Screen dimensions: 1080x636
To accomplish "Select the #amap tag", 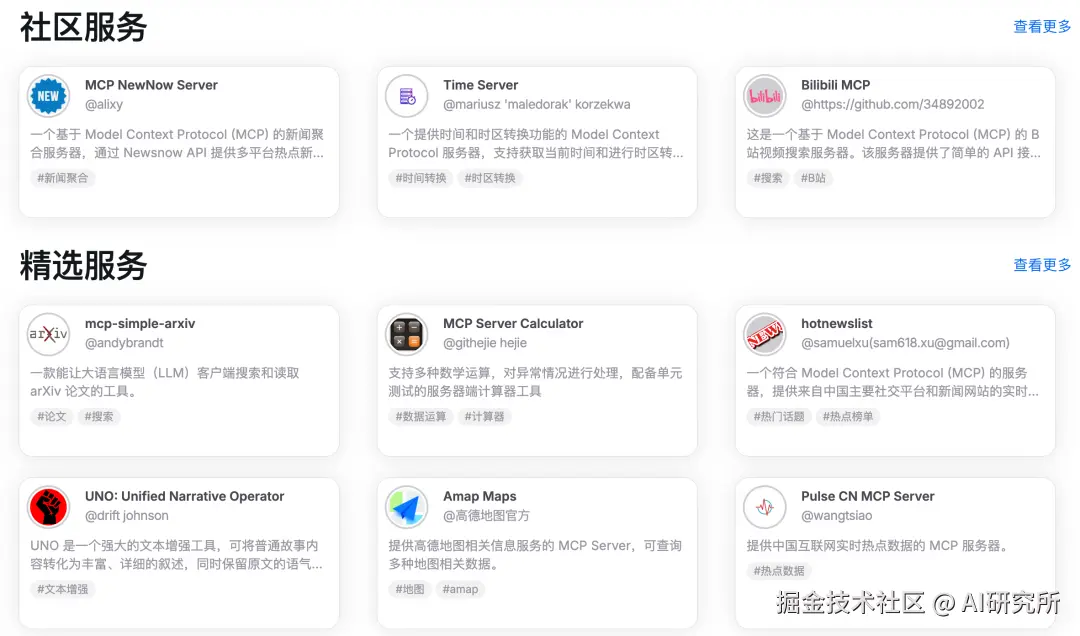I will pos(460,589).
